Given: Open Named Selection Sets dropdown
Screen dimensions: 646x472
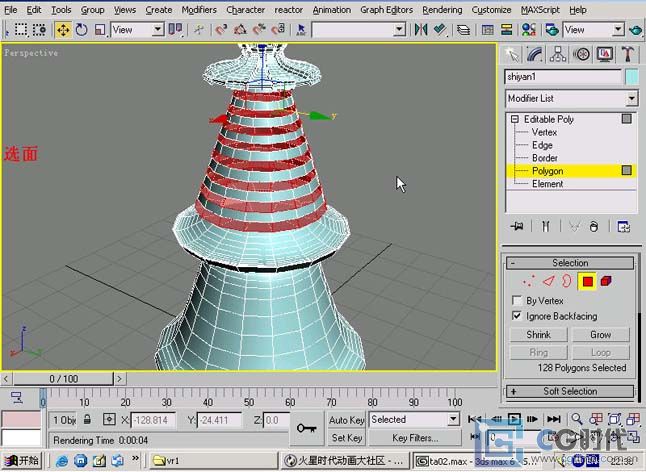Looking at the screenshot, I should pyautogui.click(x=399, y=30).
